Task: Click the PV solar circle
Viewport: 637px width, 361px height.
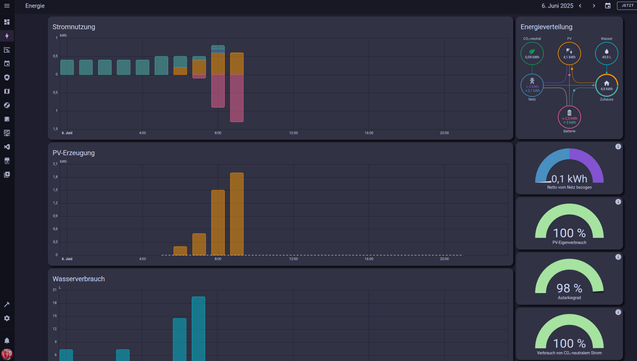Action: [x=569, y=53]
